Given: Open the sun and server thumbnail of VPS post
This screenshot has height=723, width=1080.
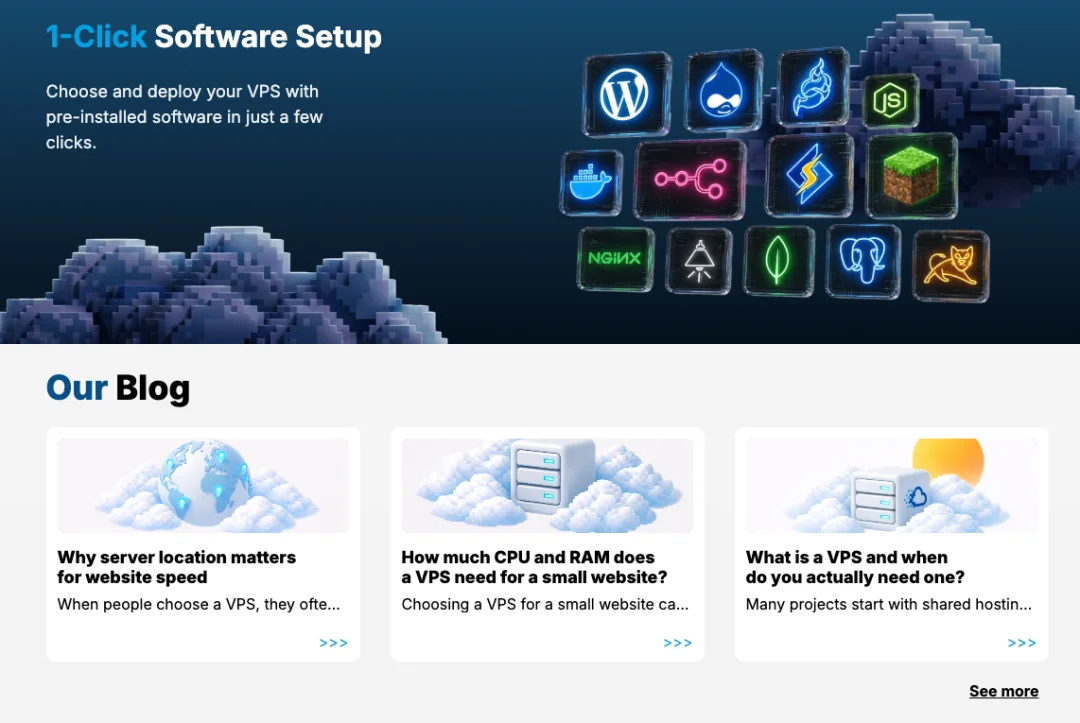Looking at the screenshot, I should click(892, 485).
